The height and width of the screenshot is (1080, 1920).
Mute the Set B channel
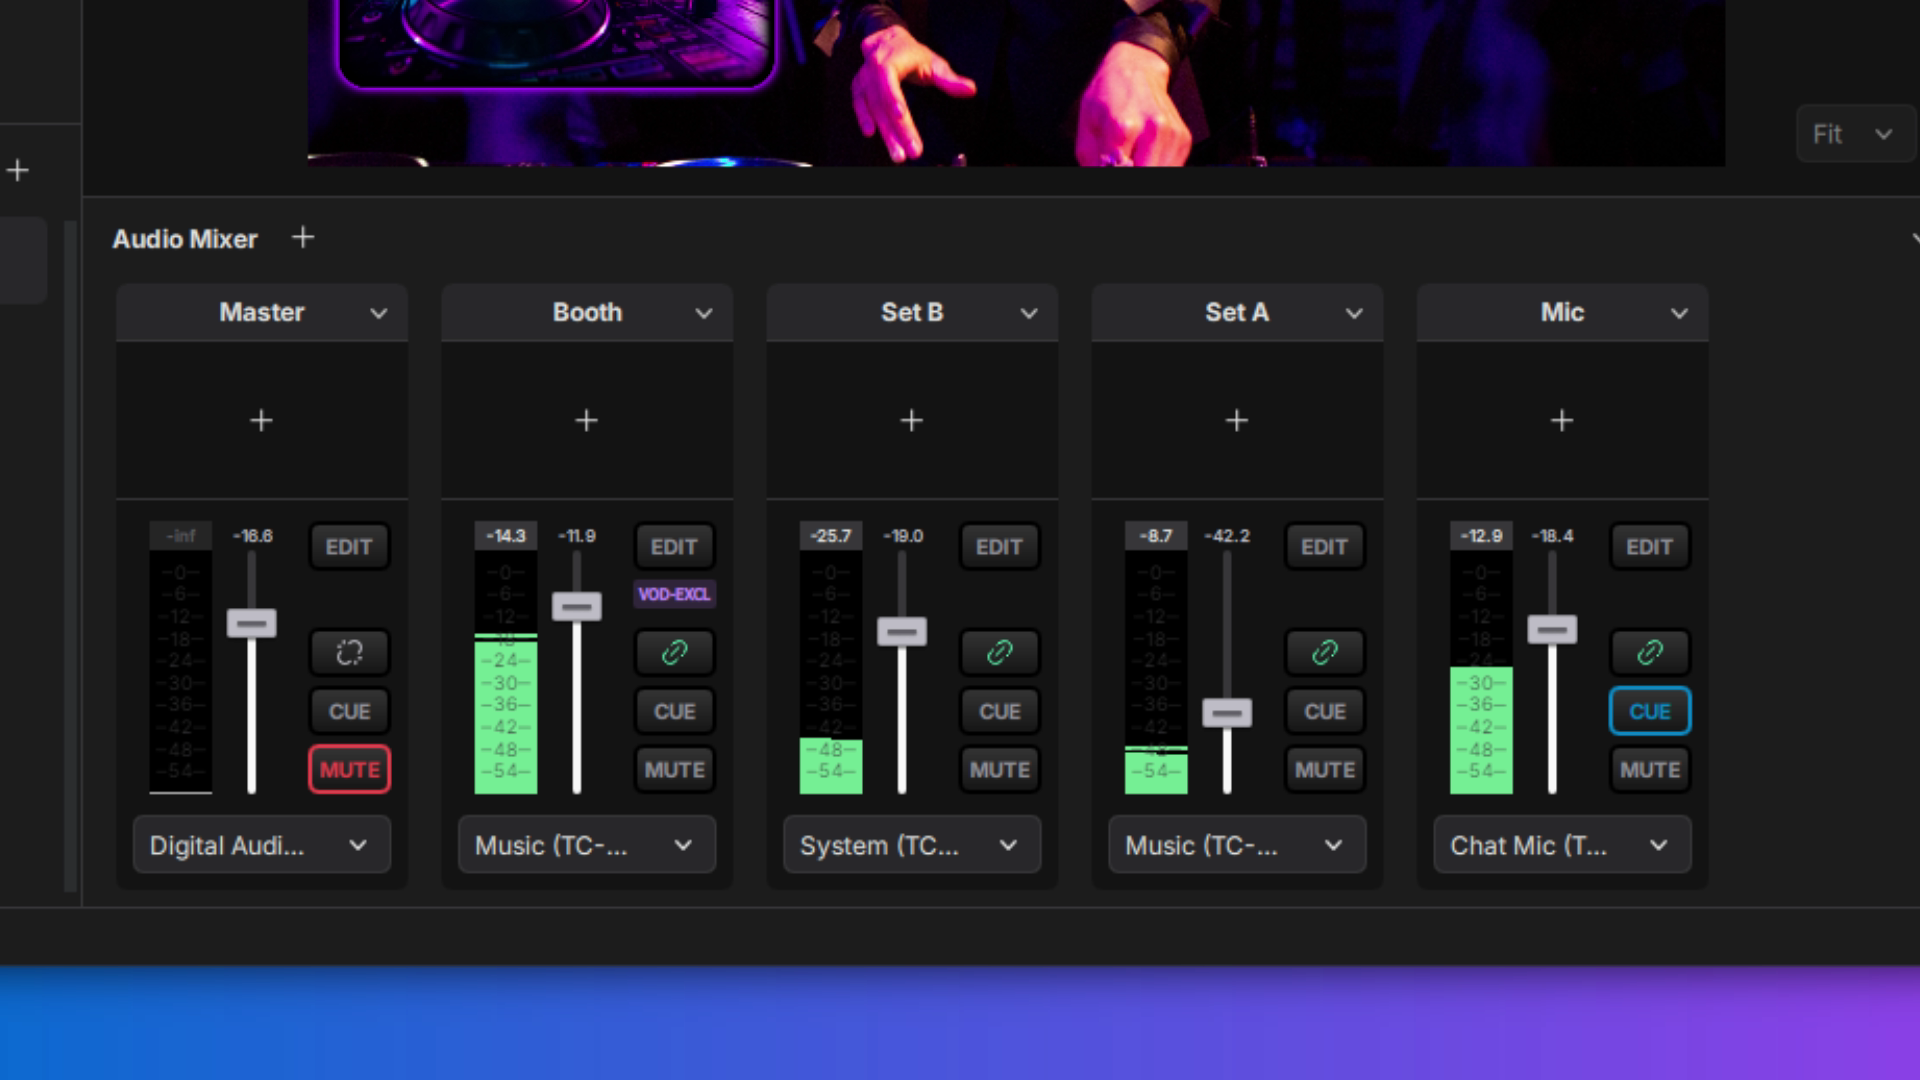click(999, 770)
